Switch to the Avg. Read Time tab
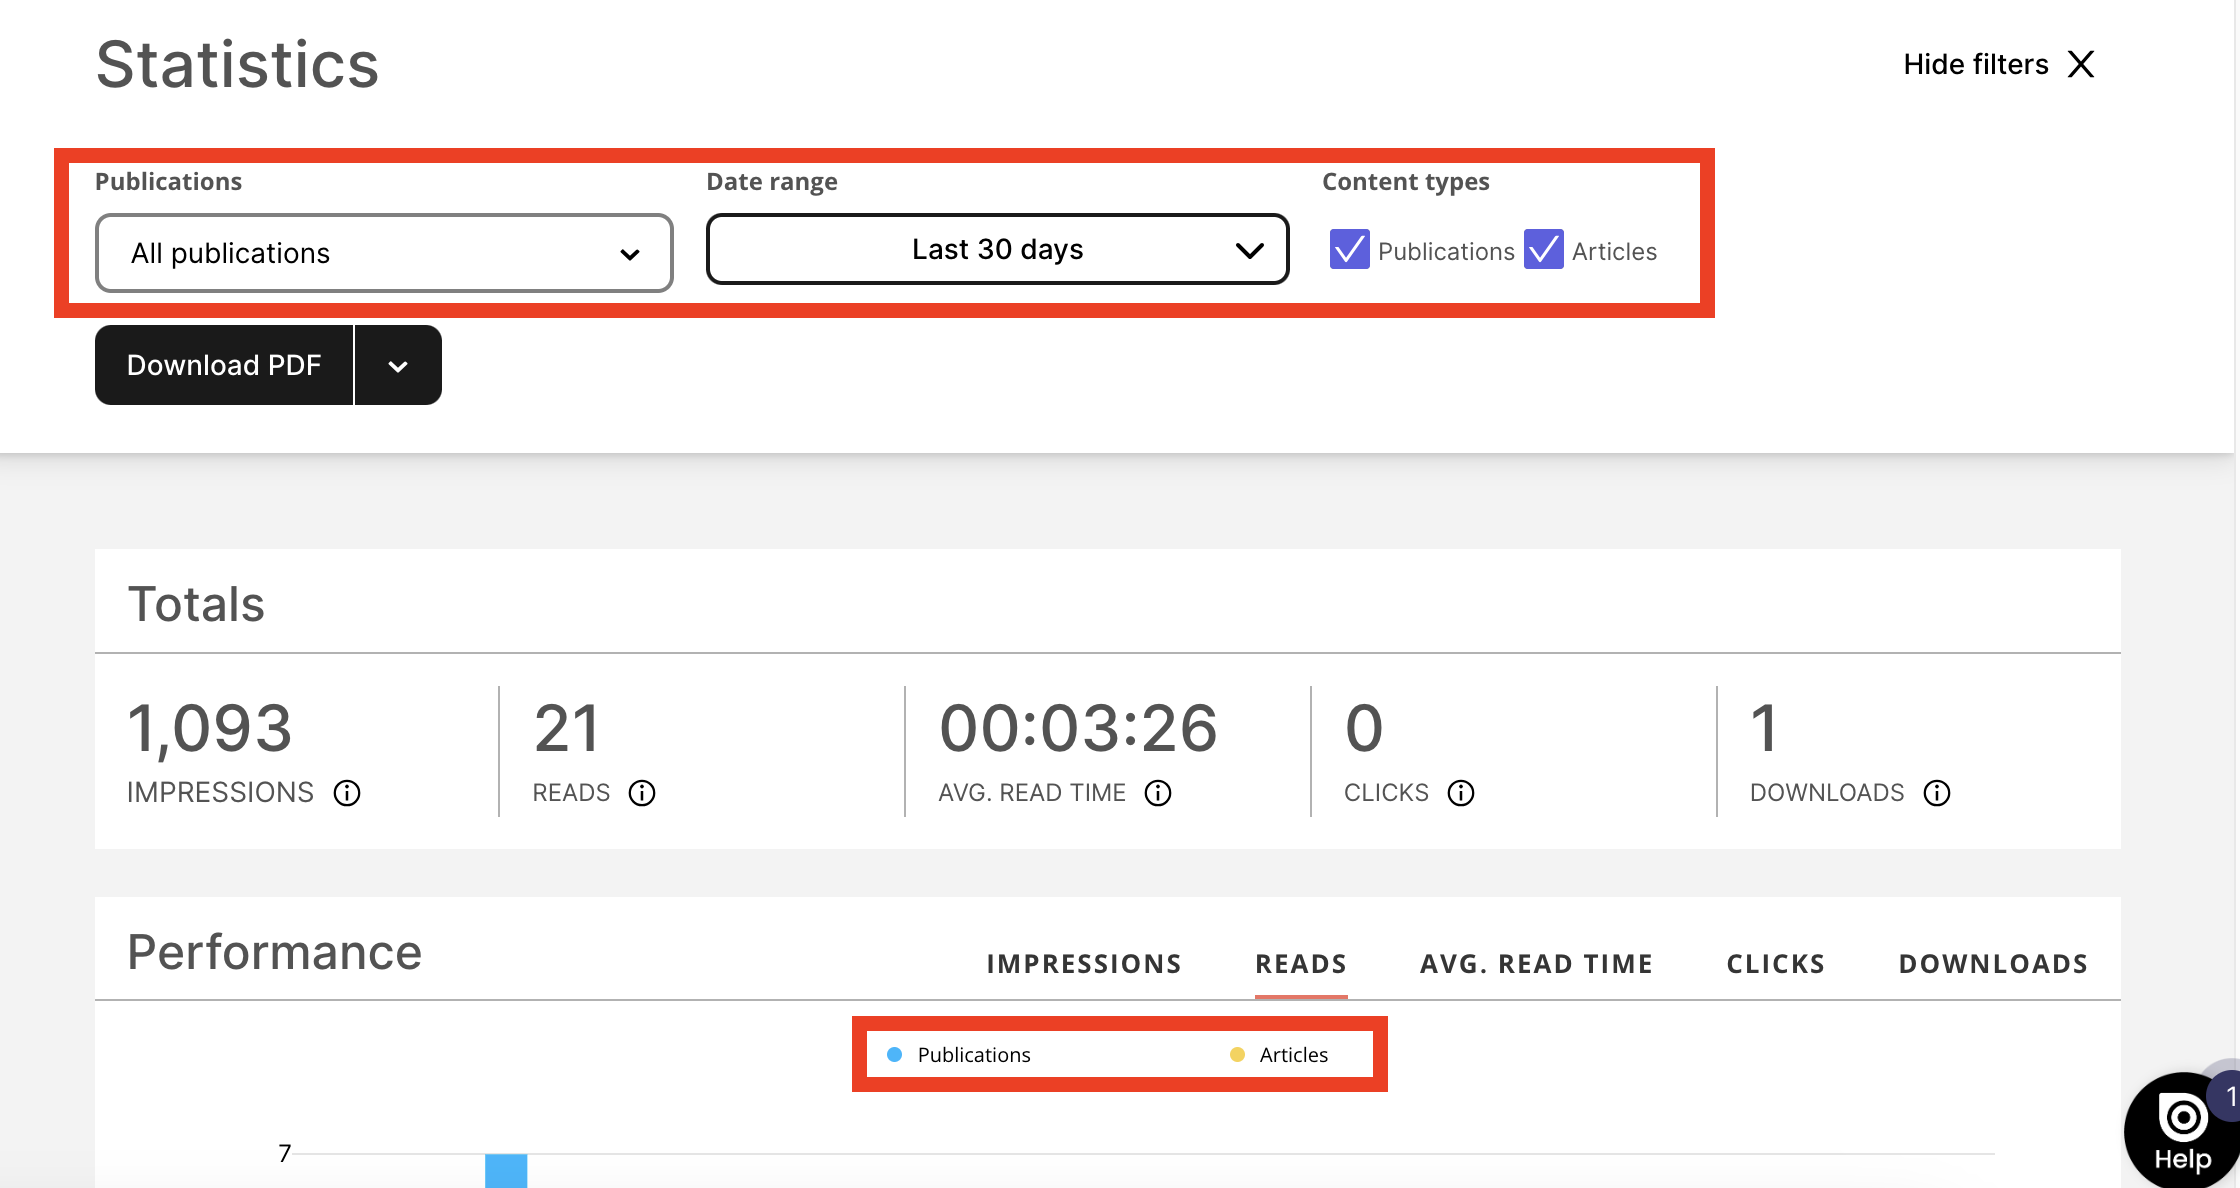 coord(1536,964)
